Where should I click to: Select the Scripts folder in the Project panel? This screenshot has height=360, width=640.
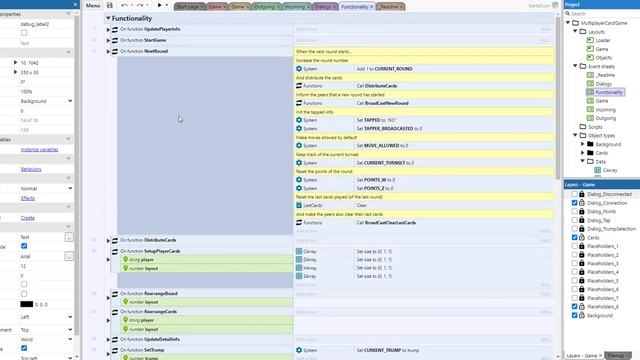(595, 127)
